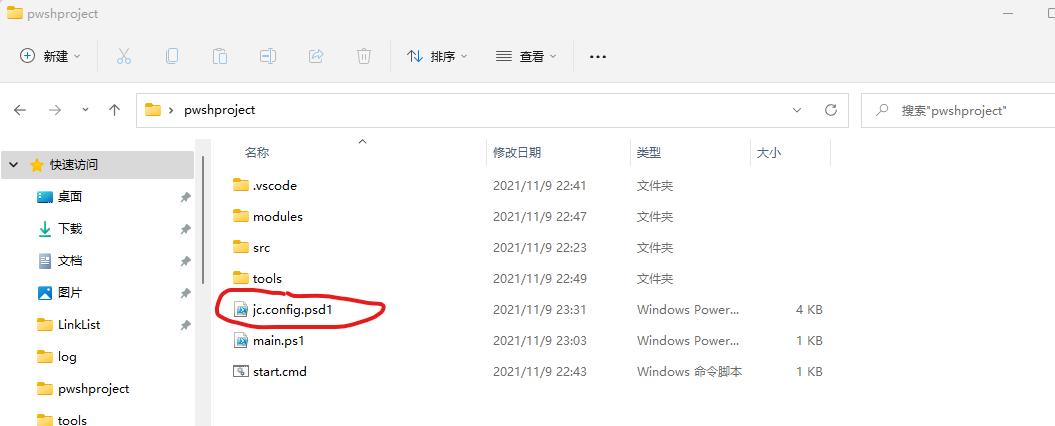Click the search pwshproject box
Image resolution: width=1055 pixels, height=426 pixels.
[958, 110]
